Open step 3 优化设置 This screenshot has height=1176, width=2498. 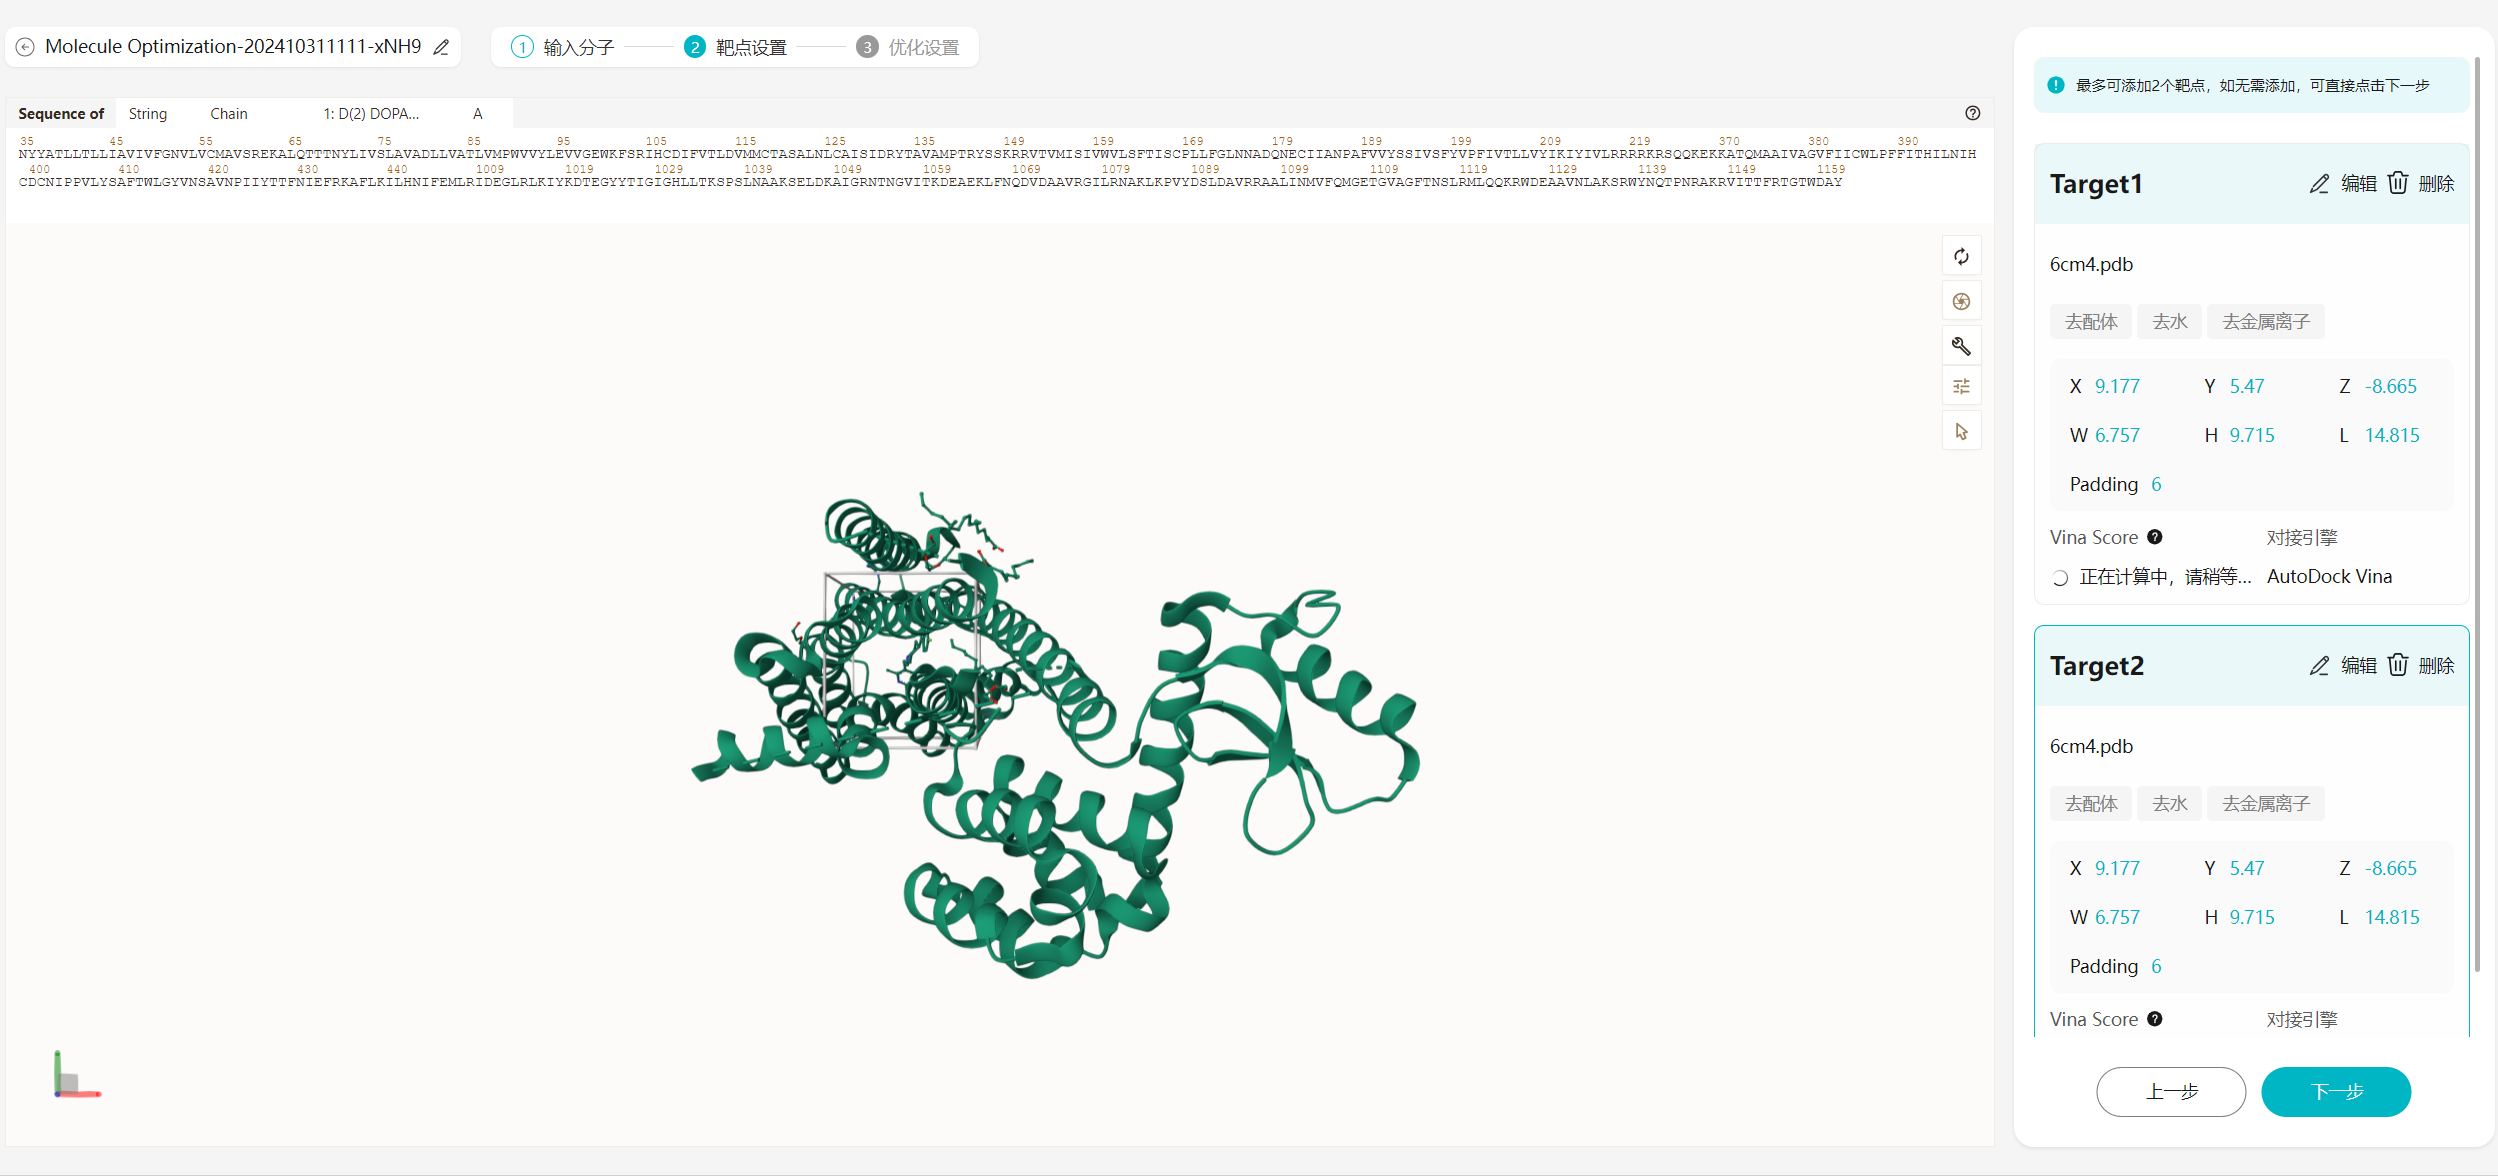pos(908,47)
